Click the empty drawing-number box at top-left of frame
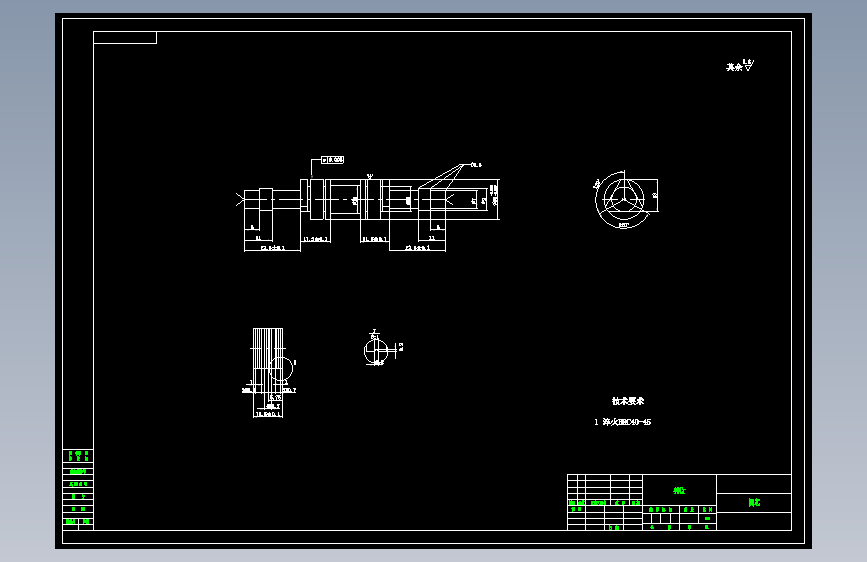Viewport: 867px width, 562px height. click(x=125, y=38)
